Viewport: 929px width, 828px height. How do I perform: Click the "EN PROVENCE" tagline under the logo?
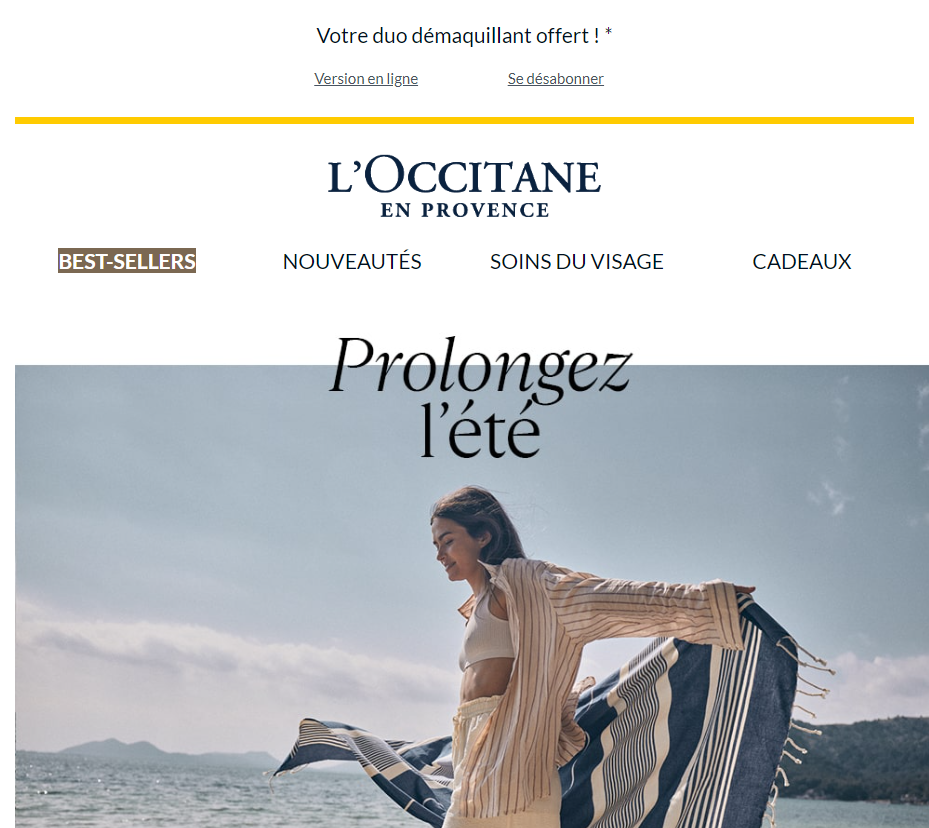point(464,210)
